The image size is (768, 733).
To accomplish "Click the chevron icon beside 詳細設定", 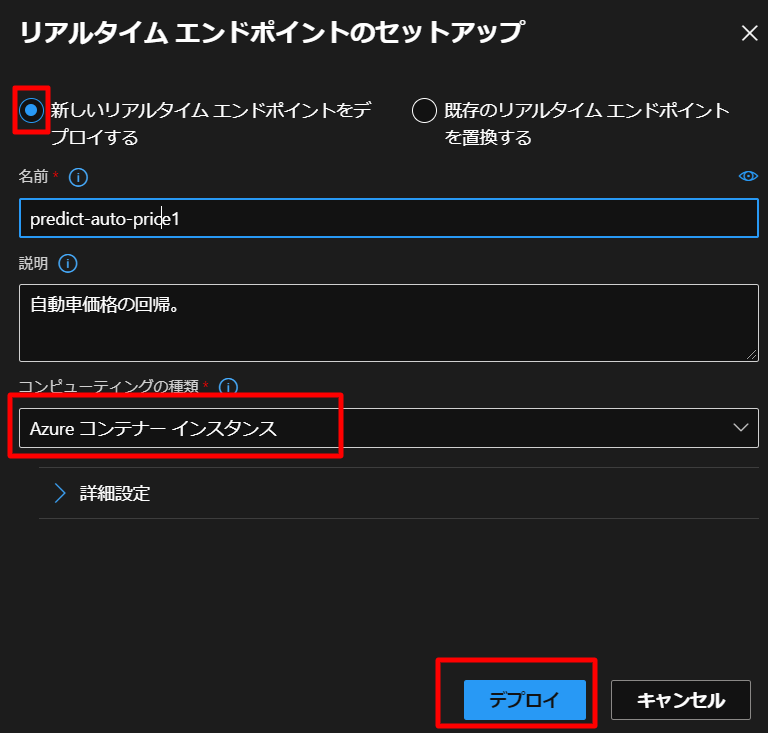I will [x=59, y=493].
